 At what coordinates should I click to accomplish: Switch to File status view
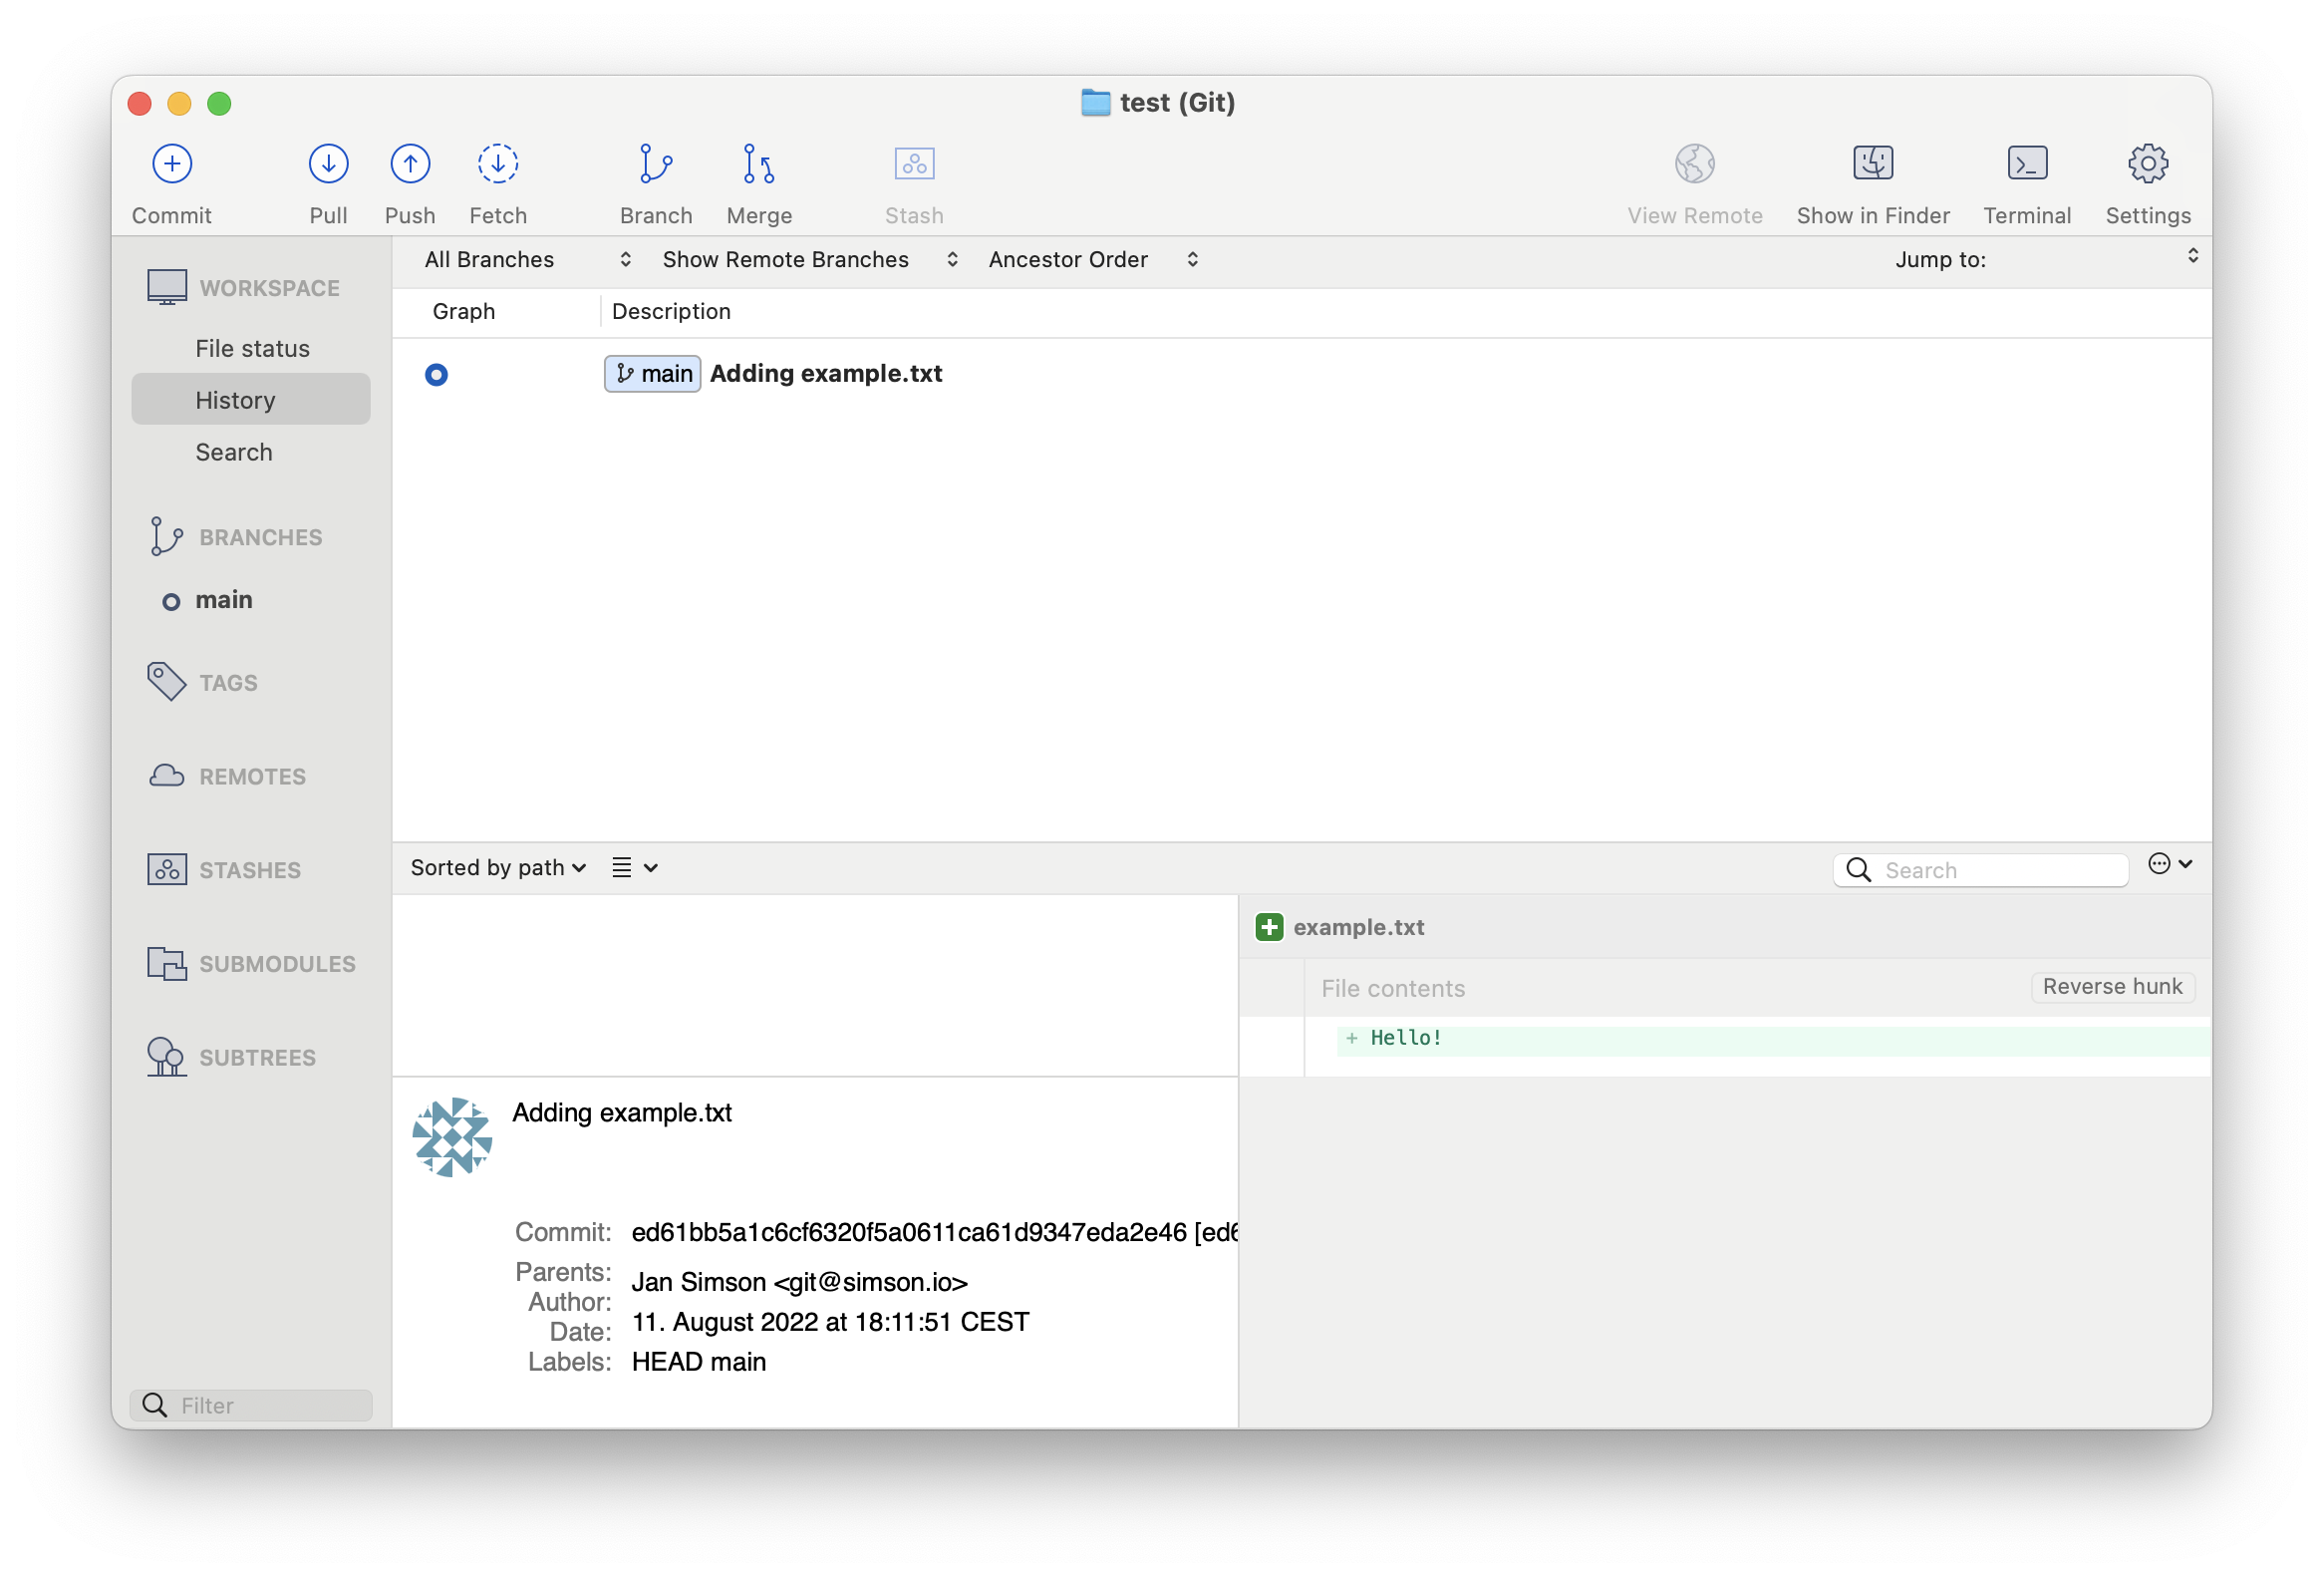click(252, 349)
